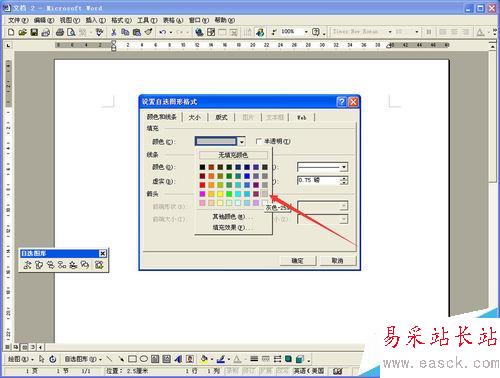Screen dimensions: 500x378
Task: Click the Open file folder icon
Action: [x=22, y=32]
